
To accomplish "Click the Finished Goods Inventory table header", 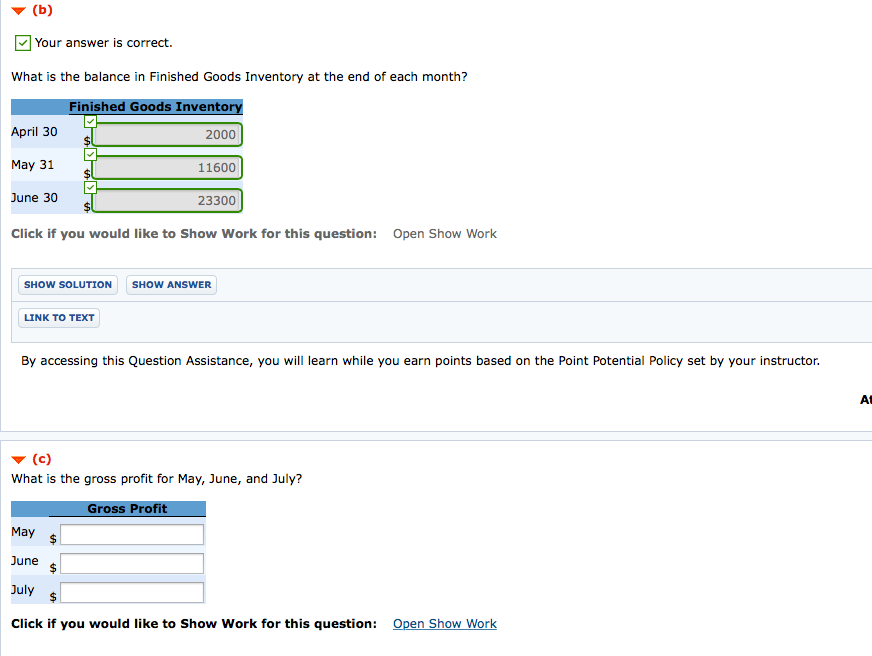I will (155, 106).
